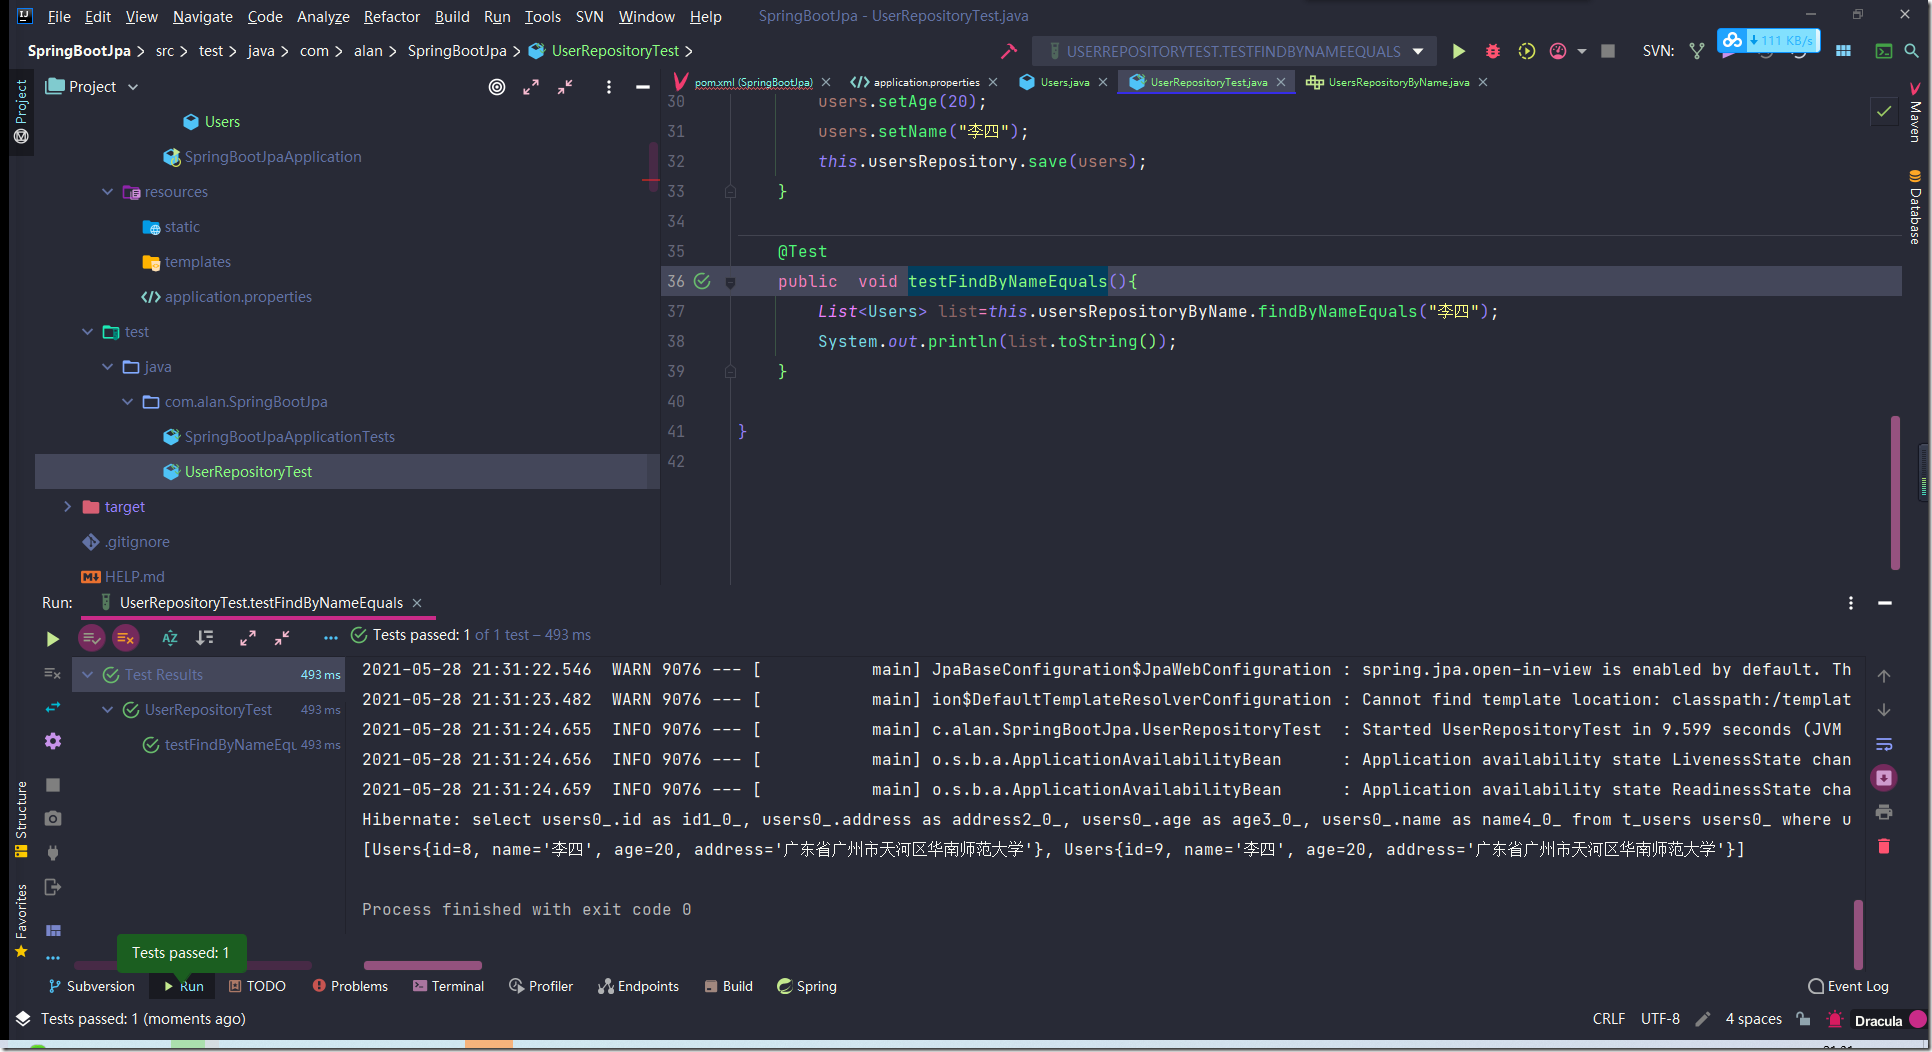Open the Analyze menu
Image resolution: width=1932 pixels, height=1052 pixels.
323,16
